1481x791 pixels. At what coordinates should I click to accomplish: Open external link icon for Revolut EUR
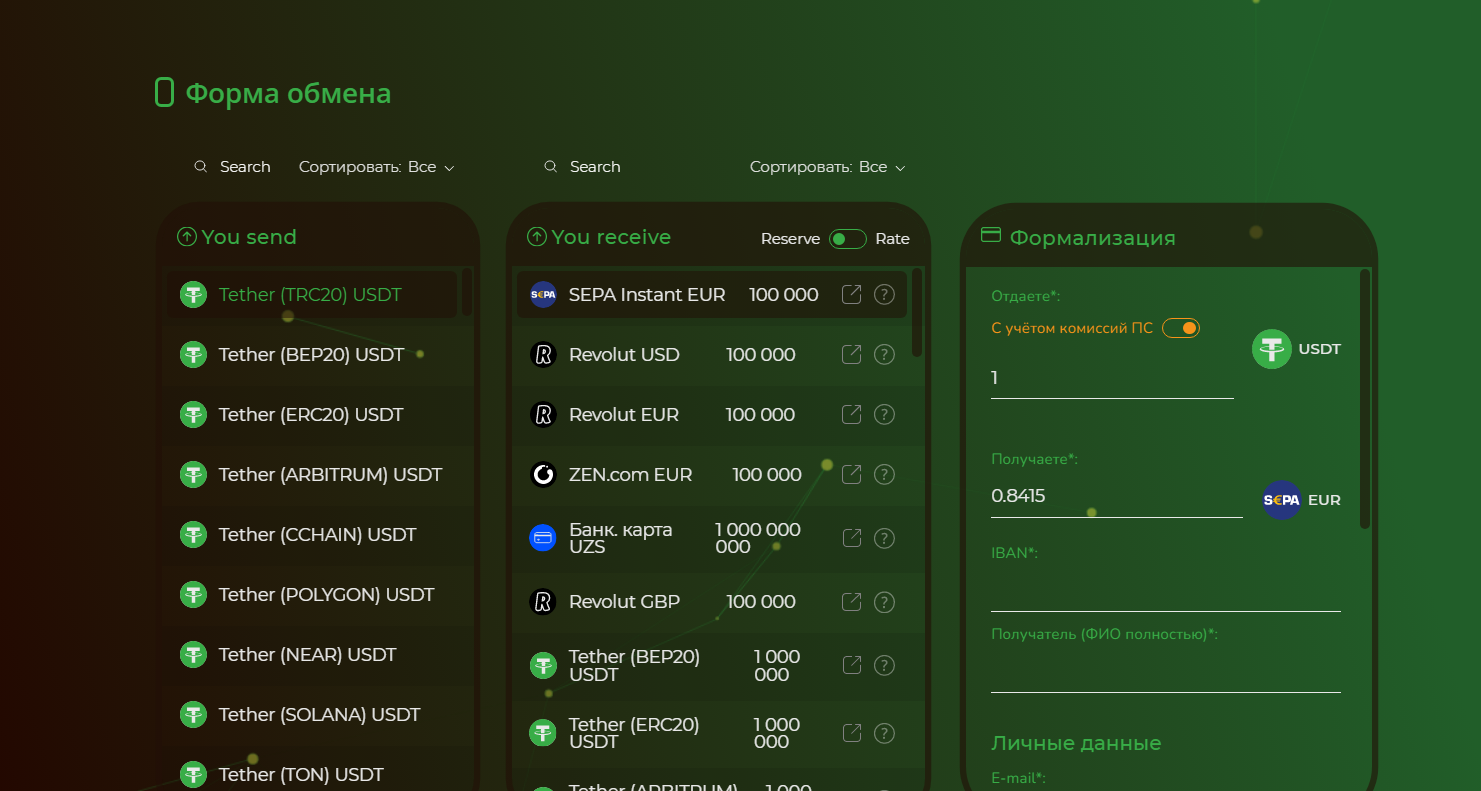pos(851,414)
